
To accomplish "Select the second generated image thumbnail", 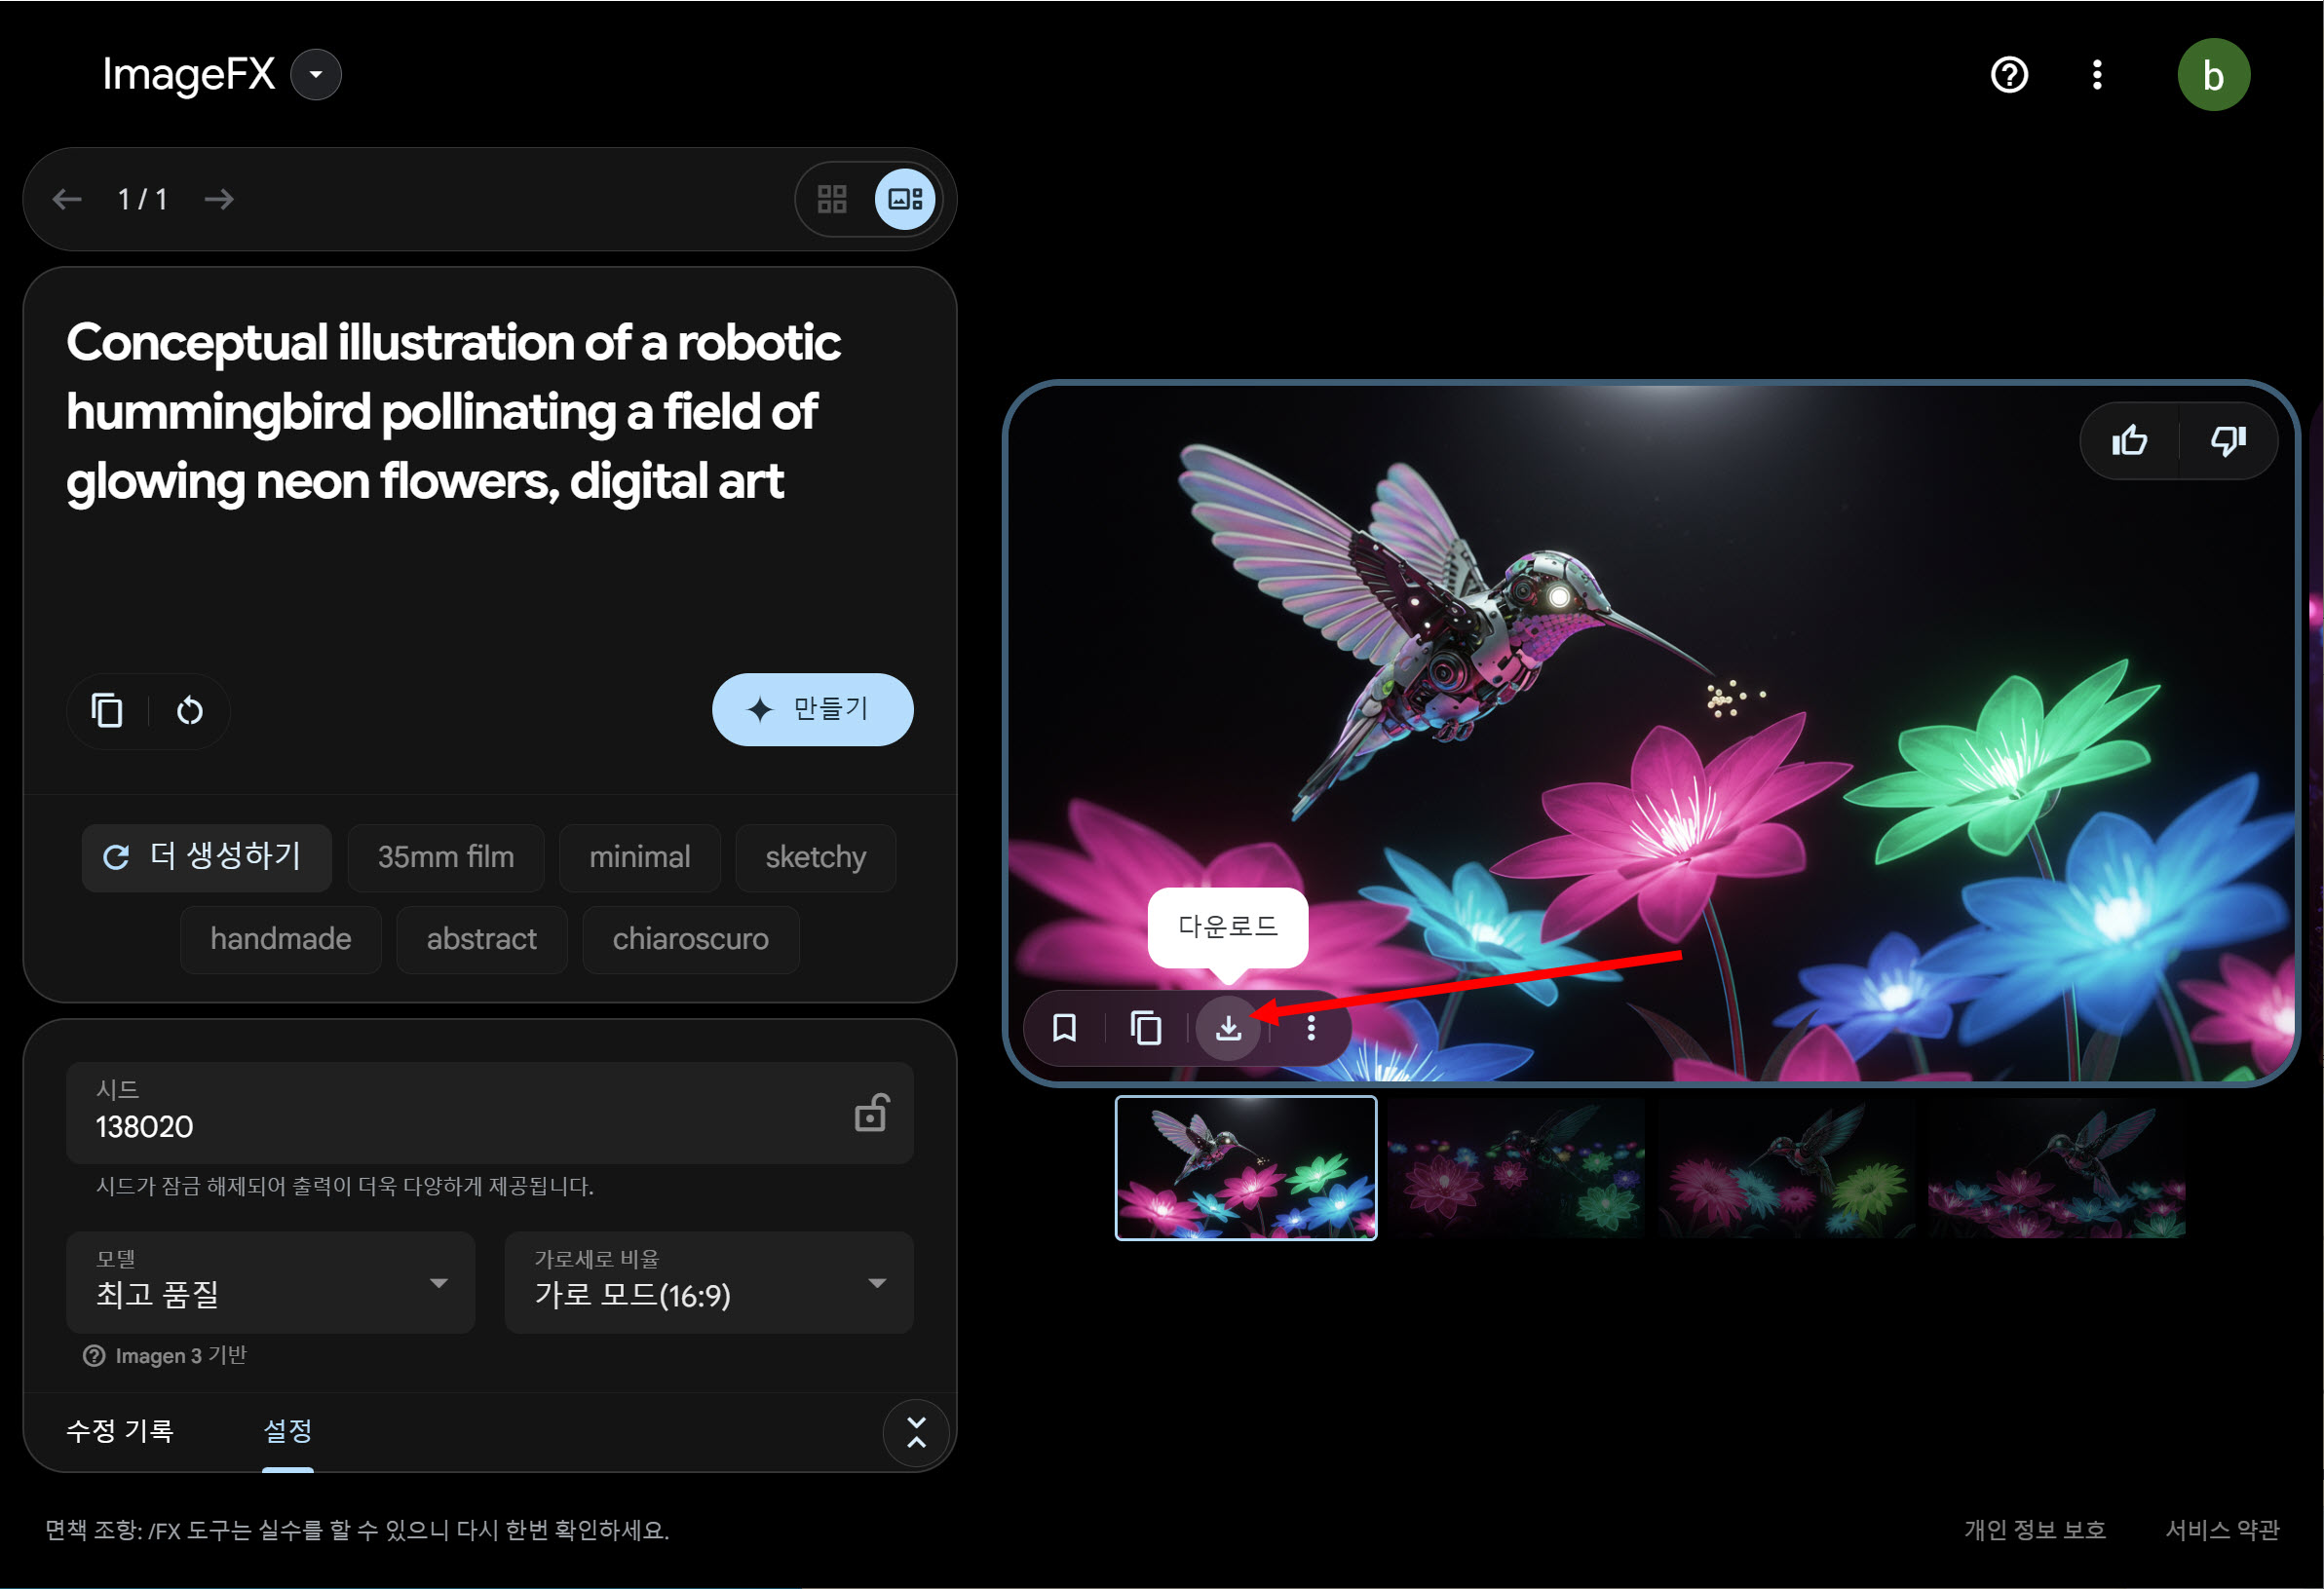I will (1516, 1168).
